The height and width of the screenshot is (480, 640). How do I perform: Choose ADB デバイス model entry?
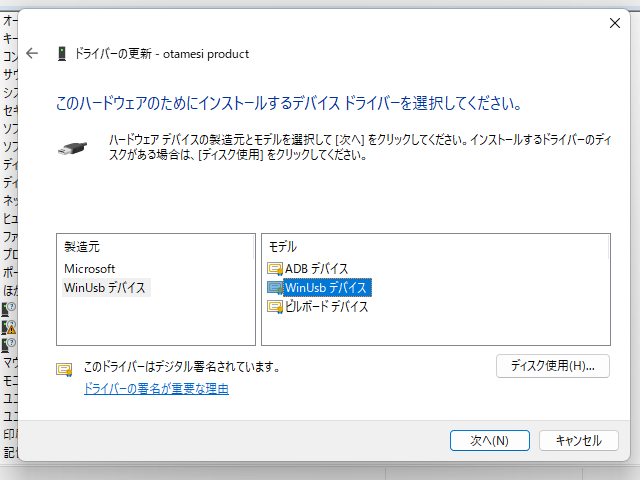click(316, 269)
